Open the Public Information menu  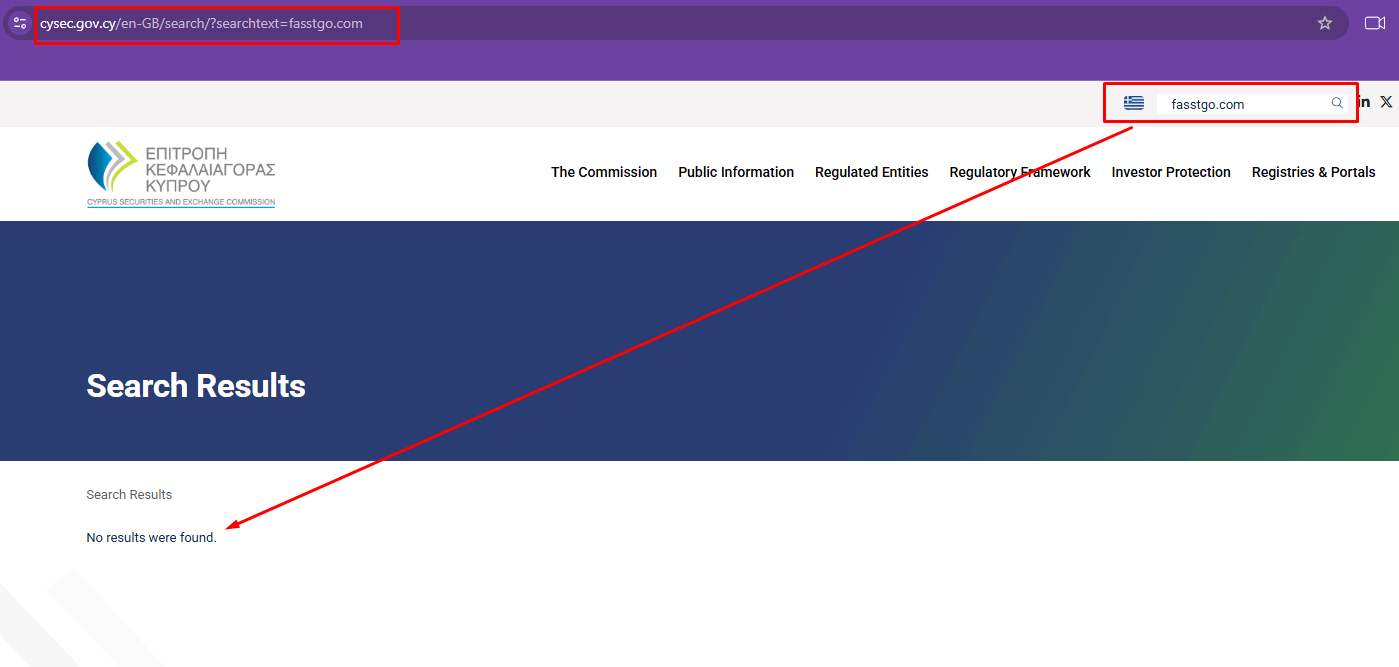click(736, 172)
